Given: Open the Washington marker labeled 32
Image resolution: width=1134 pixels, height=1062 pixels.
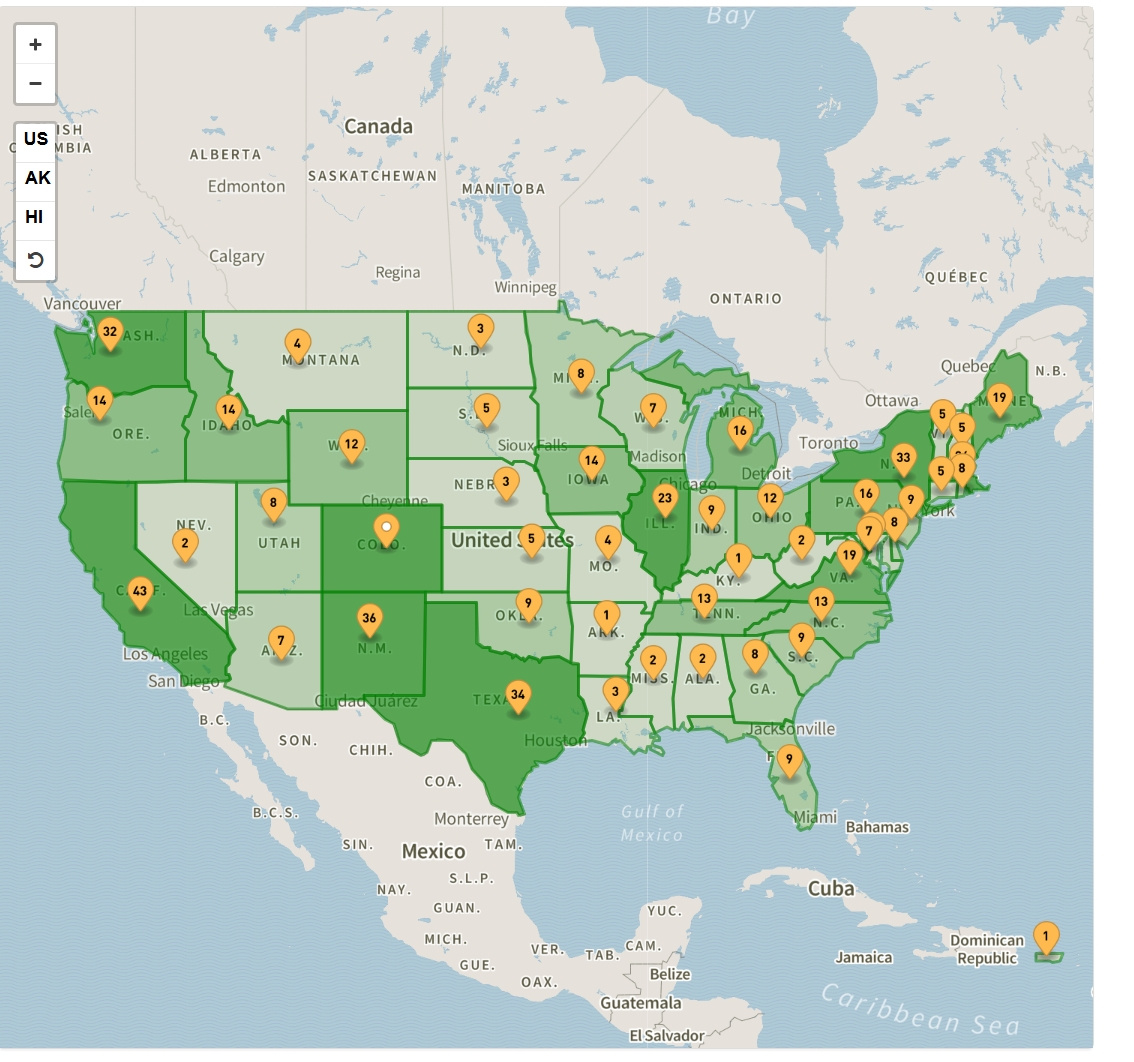Looking at the screenshot, I should (109, 334).
